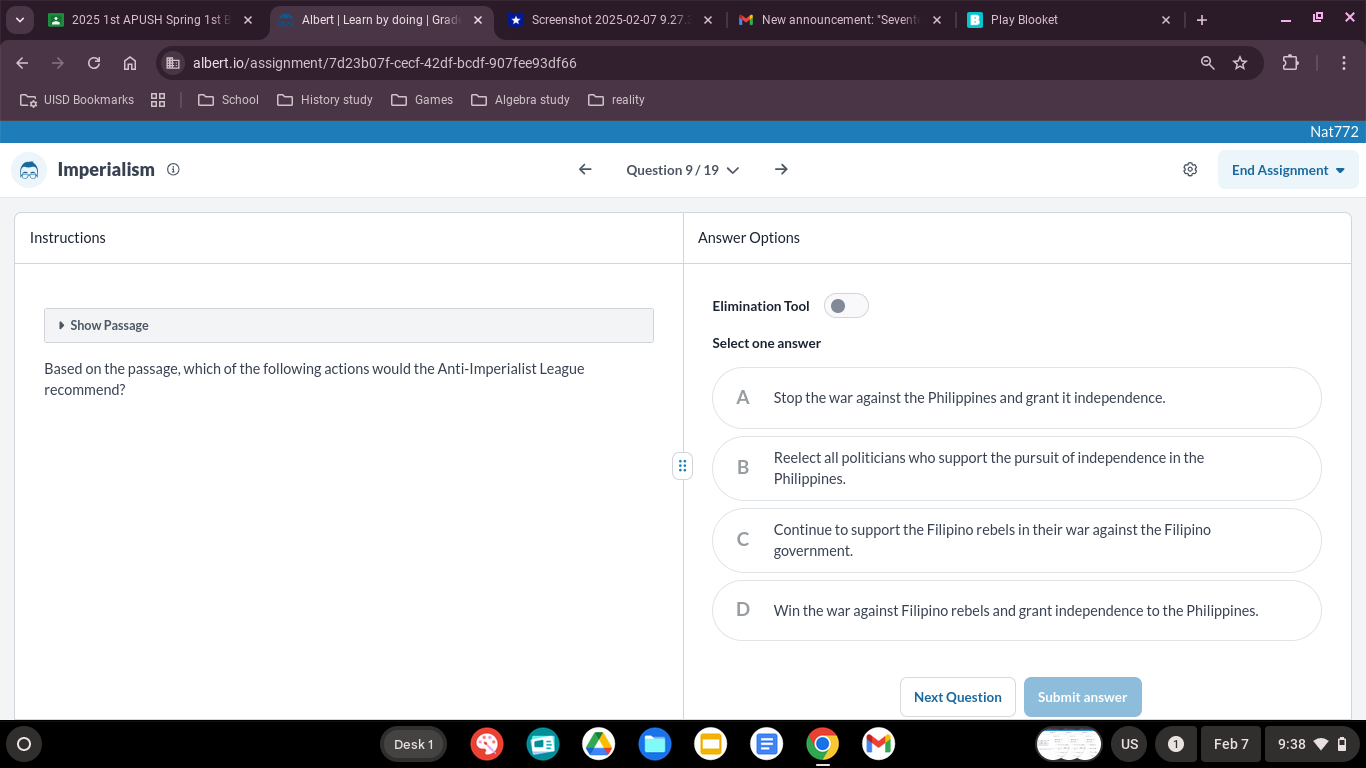Close the New announcement Gmail tab
The width and height of the screenshot is (1366, 768).
click(936, 20)
